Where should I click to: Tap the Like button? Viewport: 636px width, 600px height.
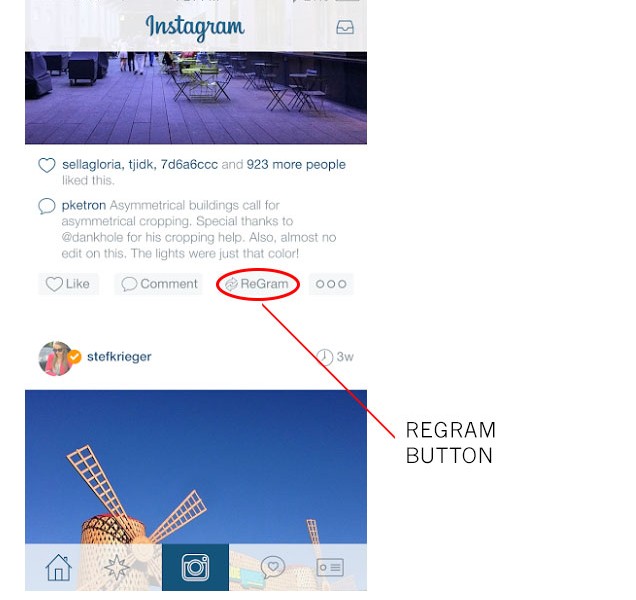pyautogui.click(x=68, y=284)
